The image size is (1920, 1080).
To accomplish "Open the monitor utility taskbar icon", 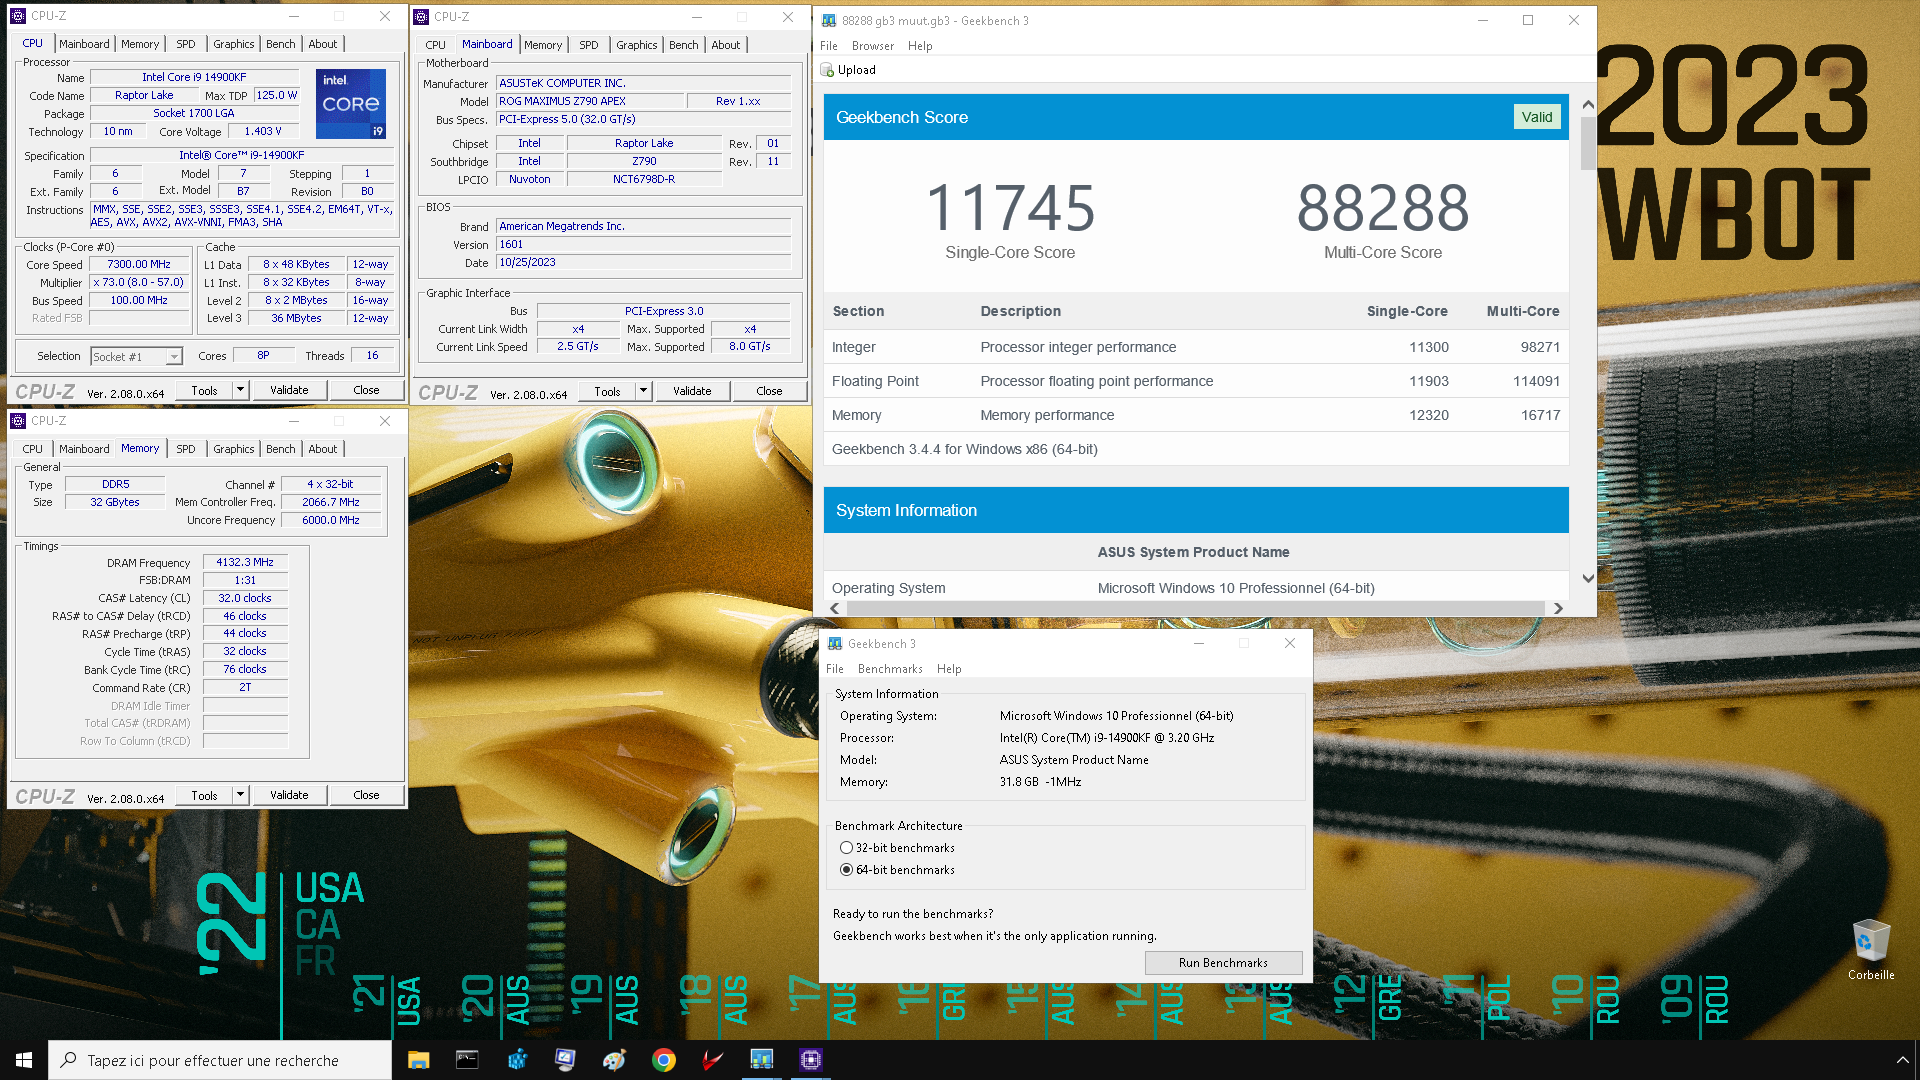I will pos(565,1060).
